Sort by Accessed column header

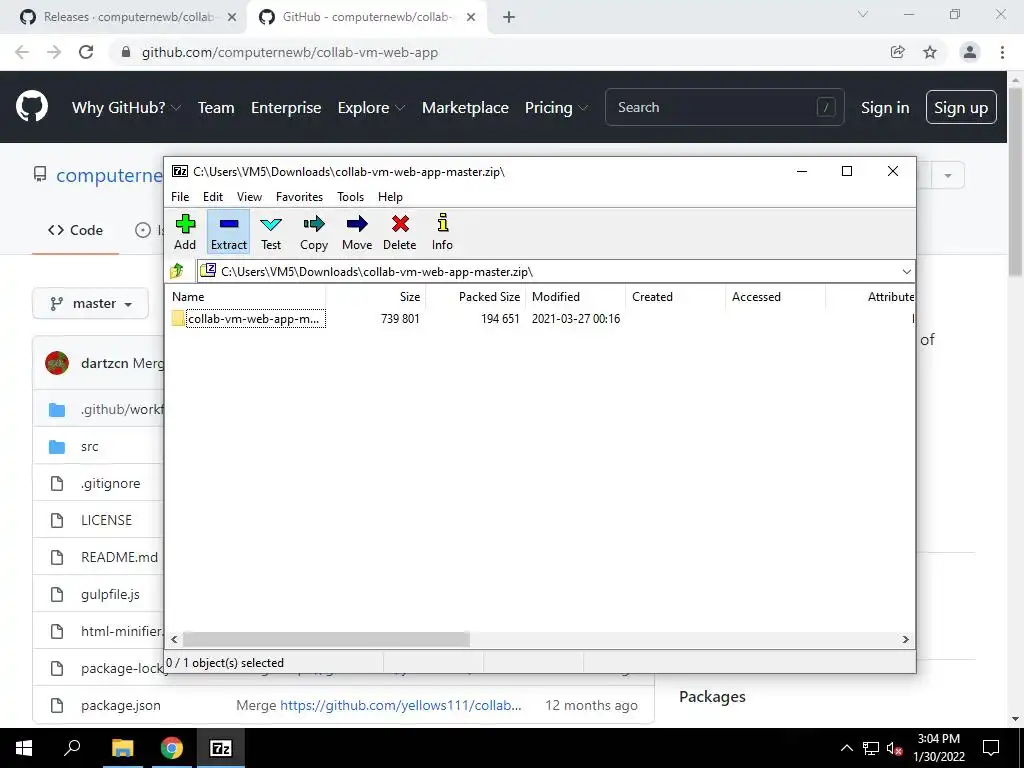776,296
